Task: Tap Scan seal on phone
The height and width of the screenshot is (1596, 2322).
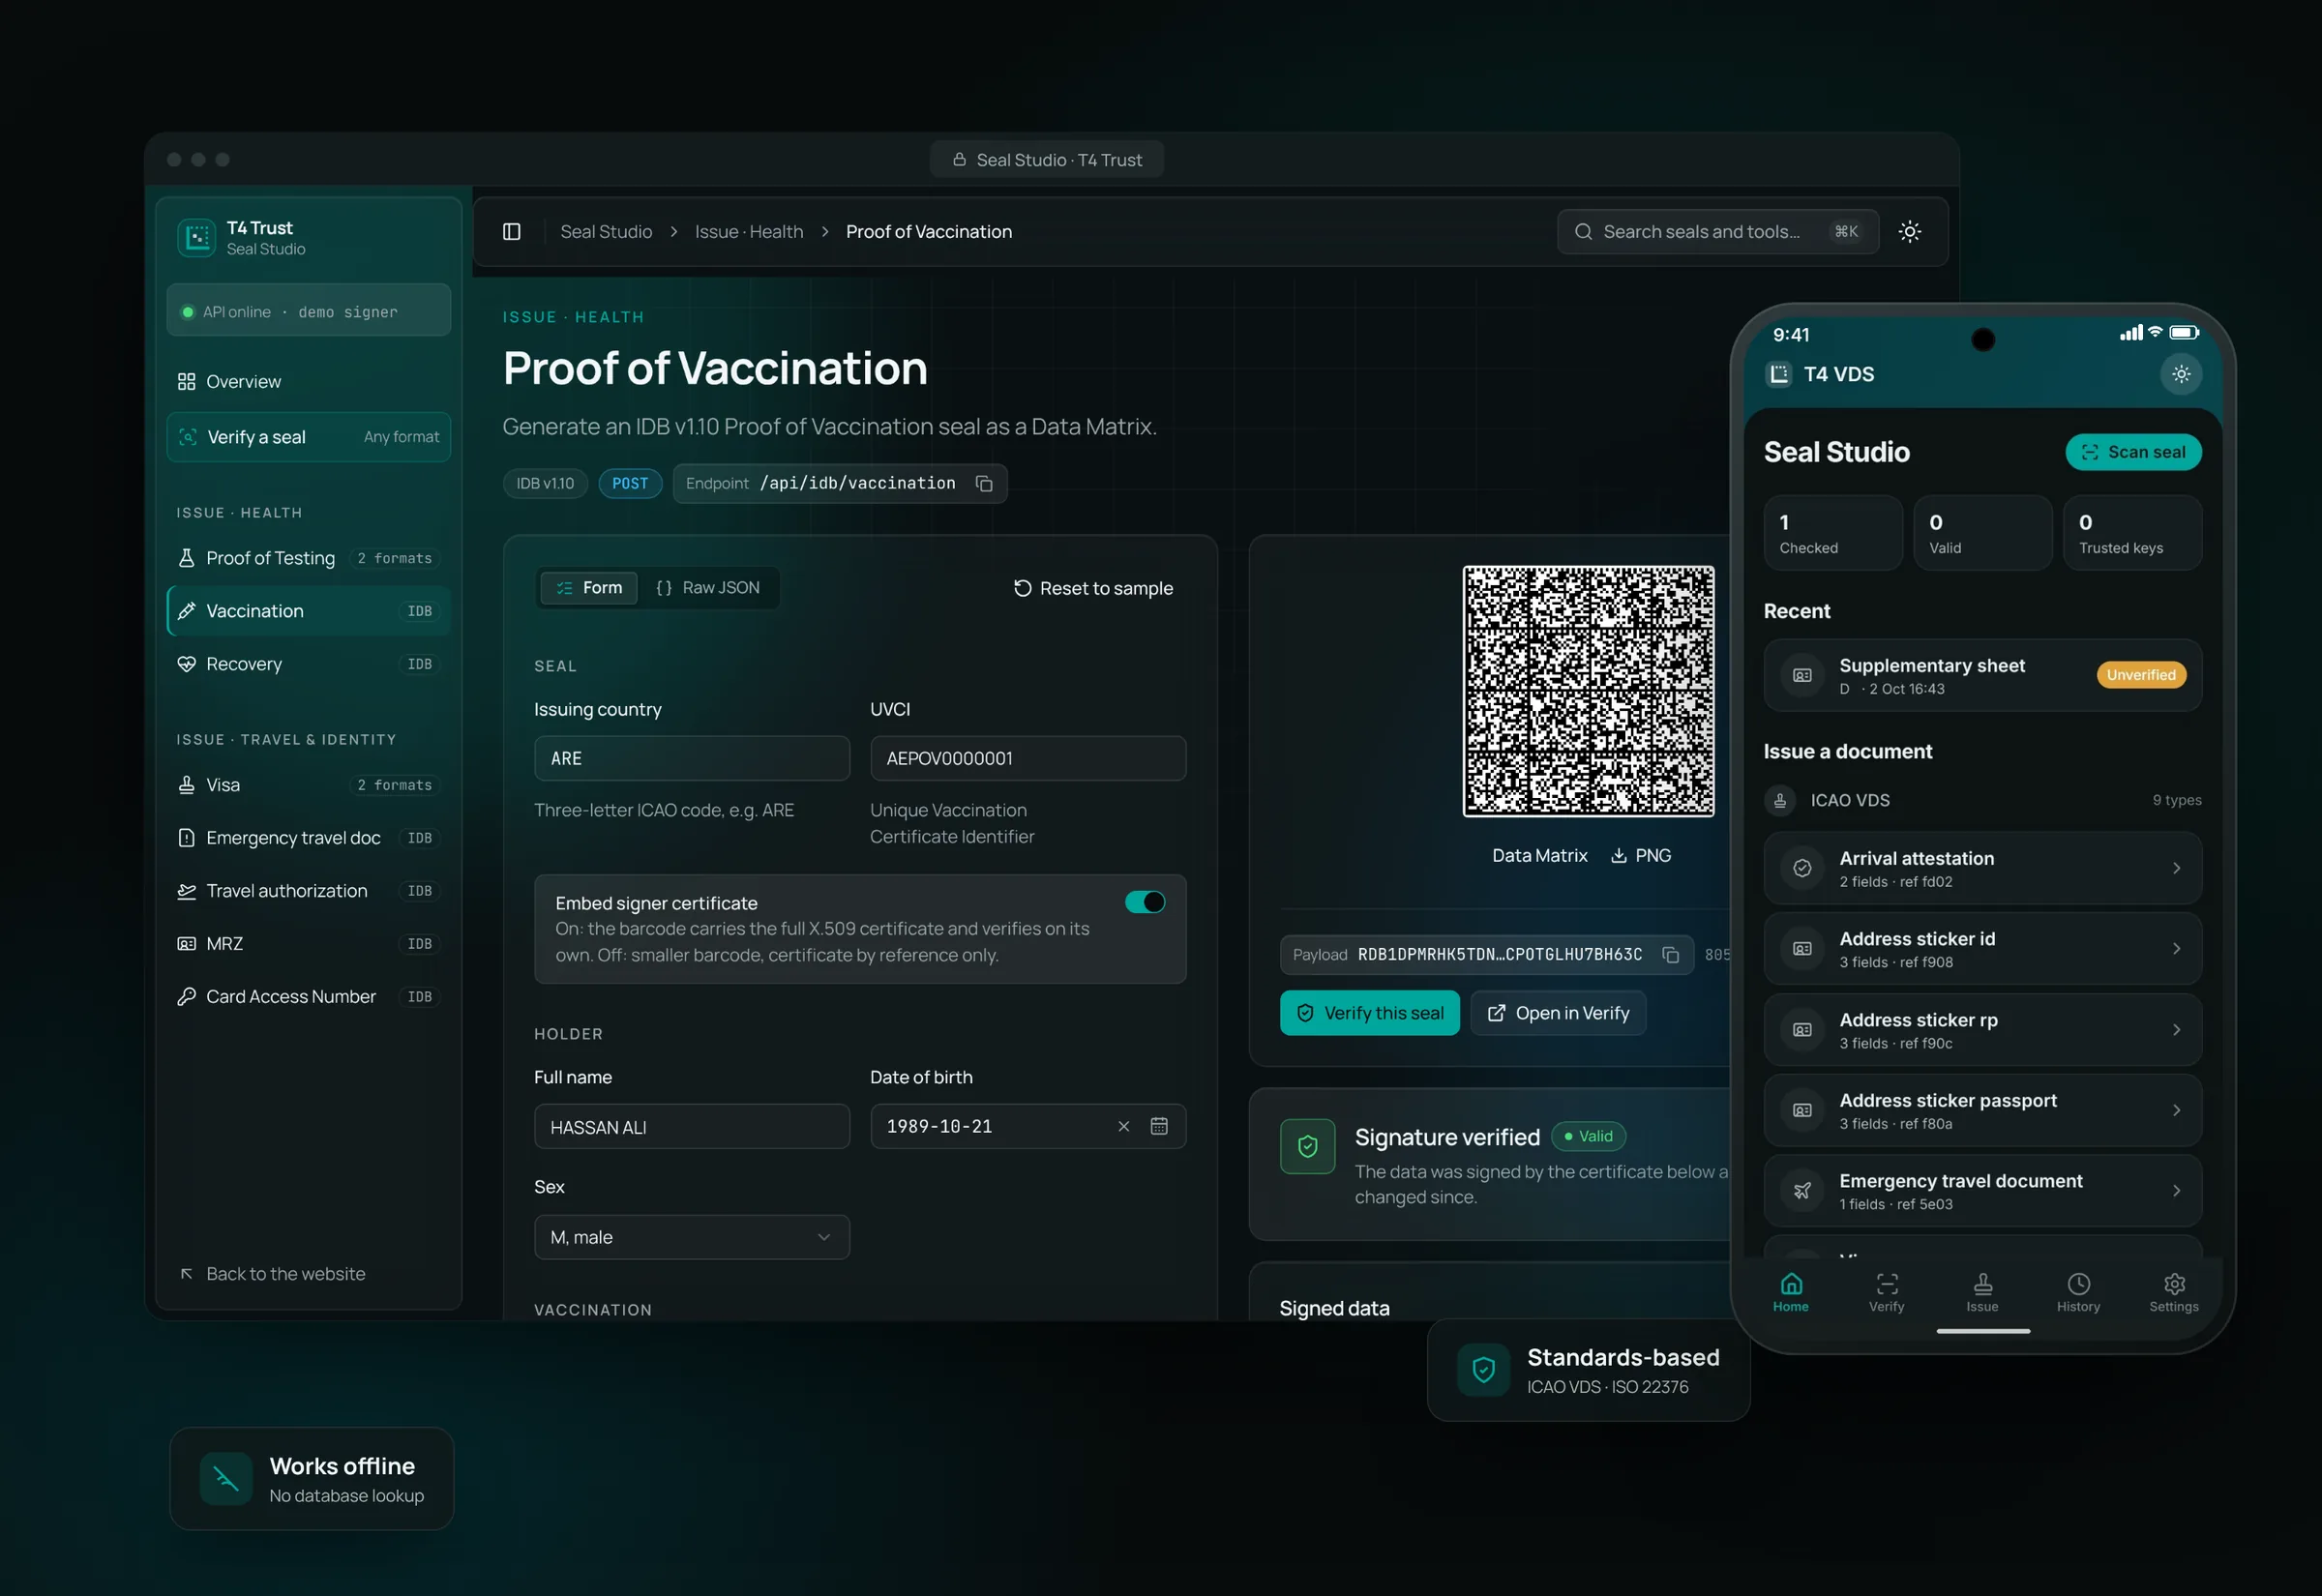Action: pyautogui.click(x=2133, y=453)
